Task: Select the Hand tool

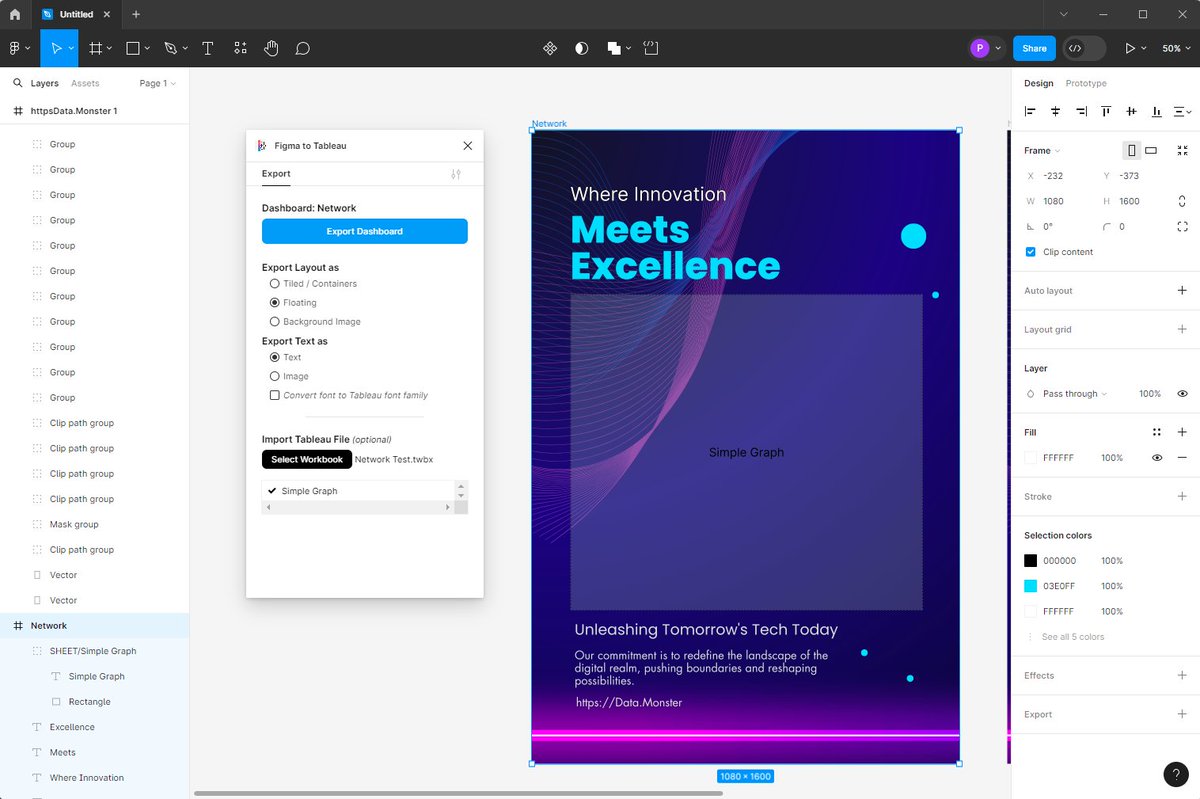Action: [271, 48]
